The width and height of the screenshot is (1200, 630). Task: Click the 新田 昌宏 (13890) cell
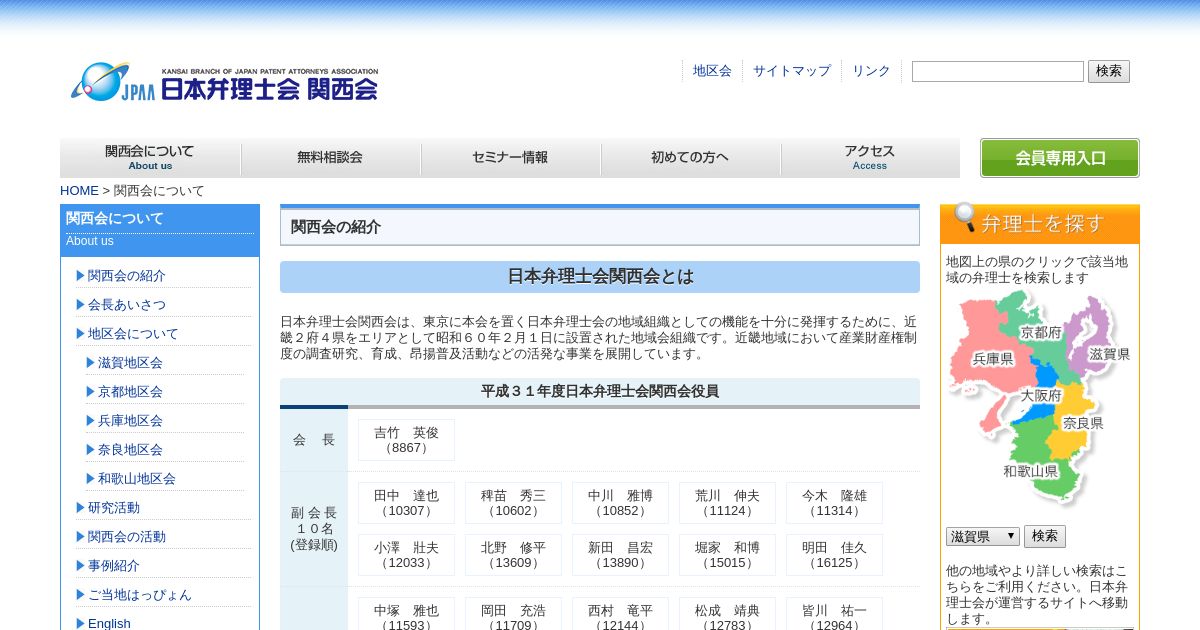pyautogui.click(x=620, y=555)
